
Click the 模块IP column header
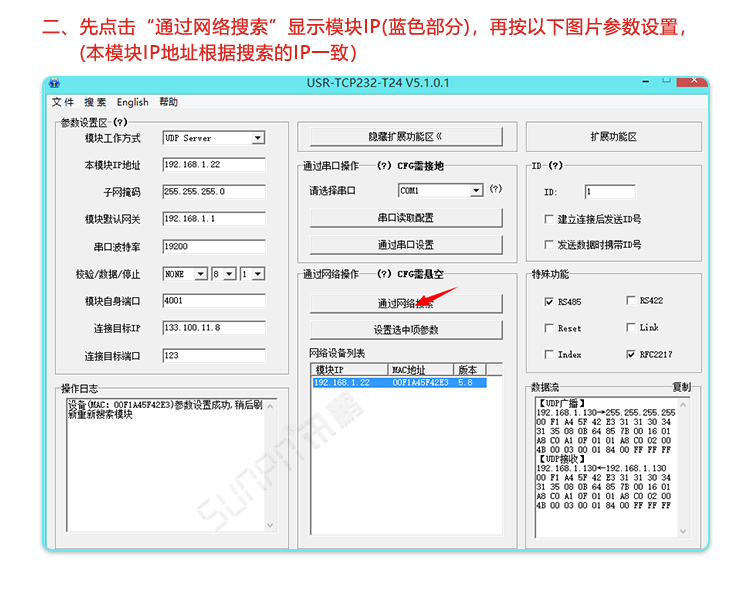pos(349,370)
